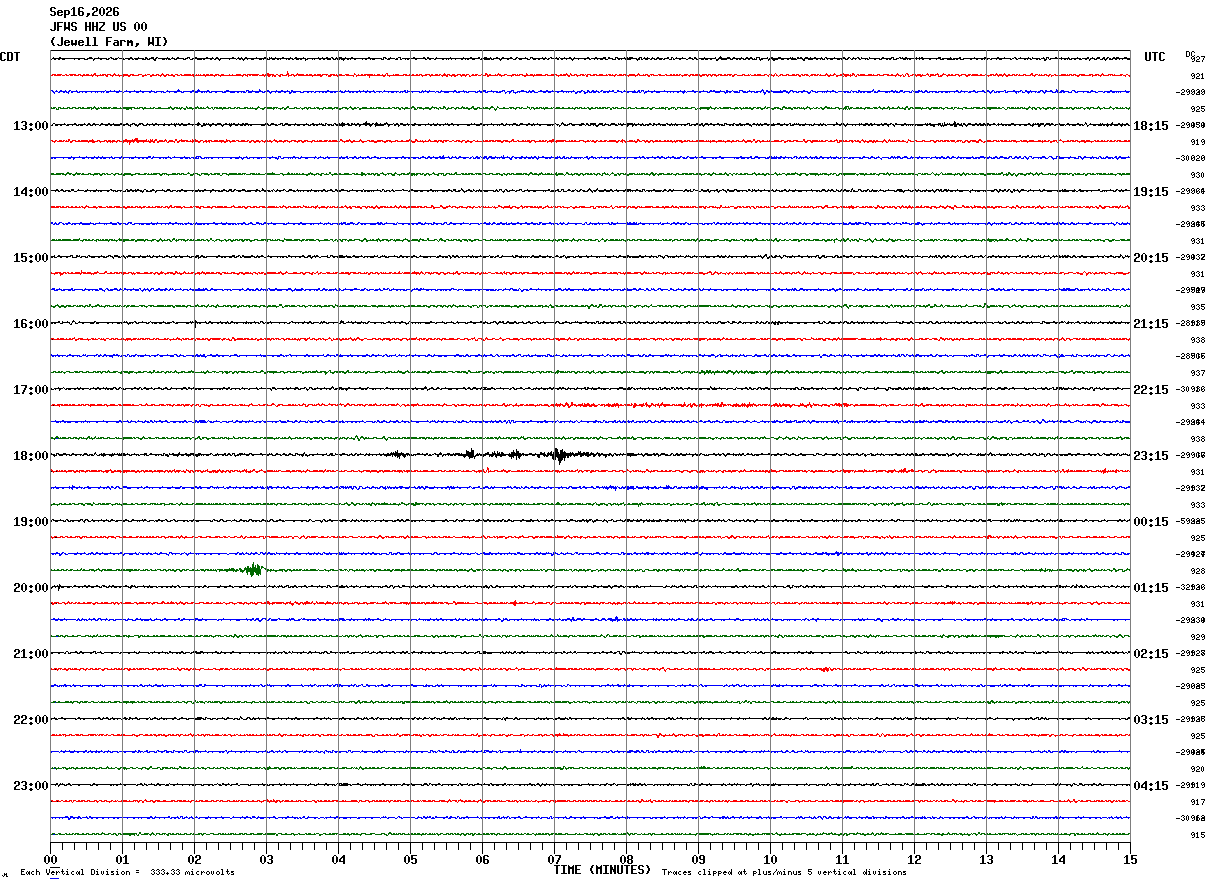Click the vertical division microvolts note

128,873
